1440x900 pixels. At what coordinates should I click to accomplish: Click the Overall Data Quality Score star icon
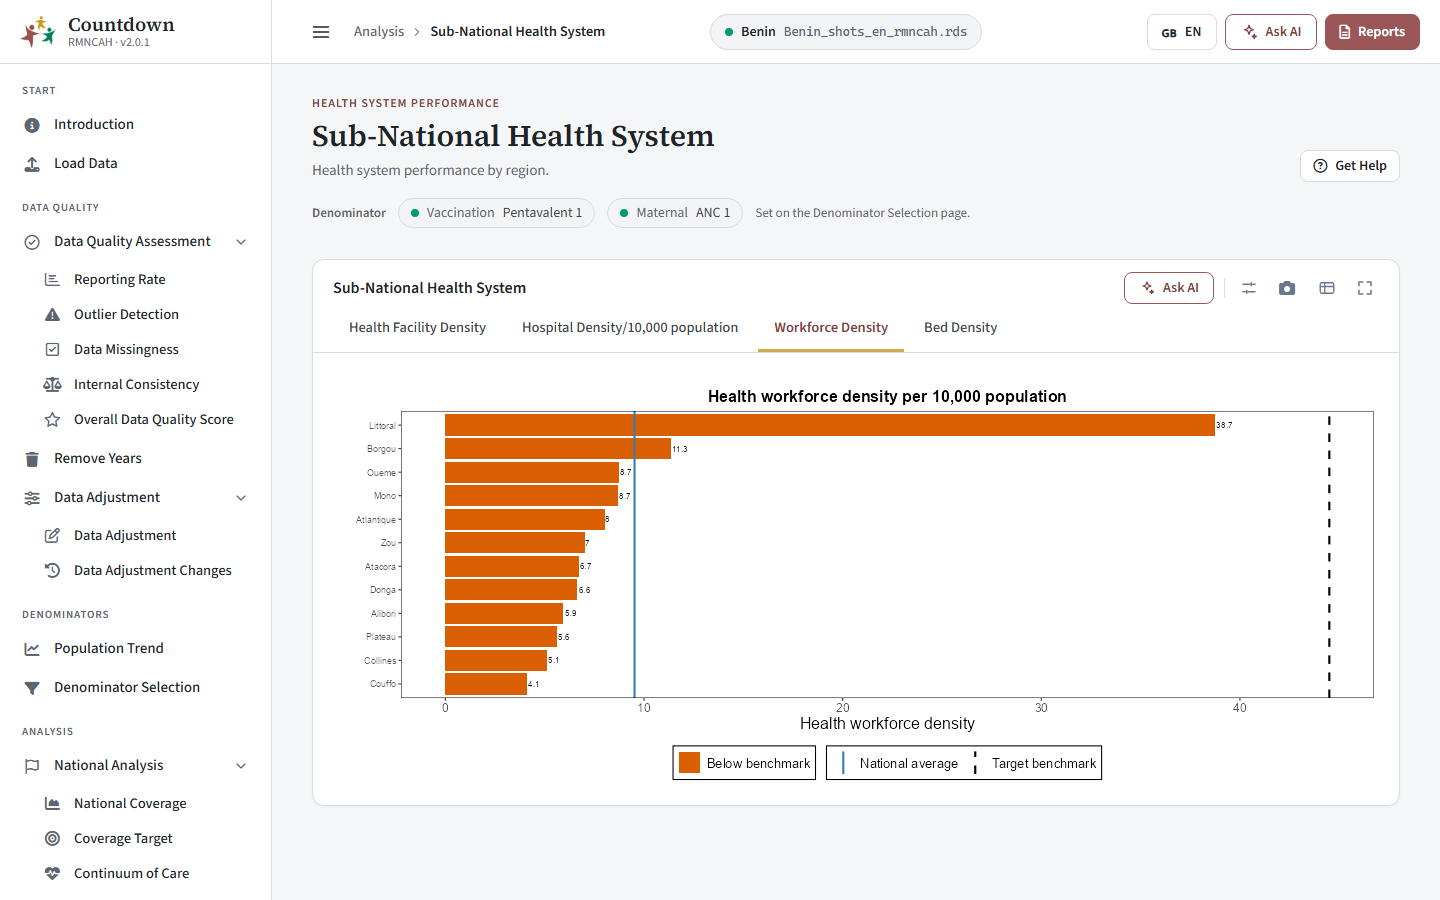click(52, 420)
